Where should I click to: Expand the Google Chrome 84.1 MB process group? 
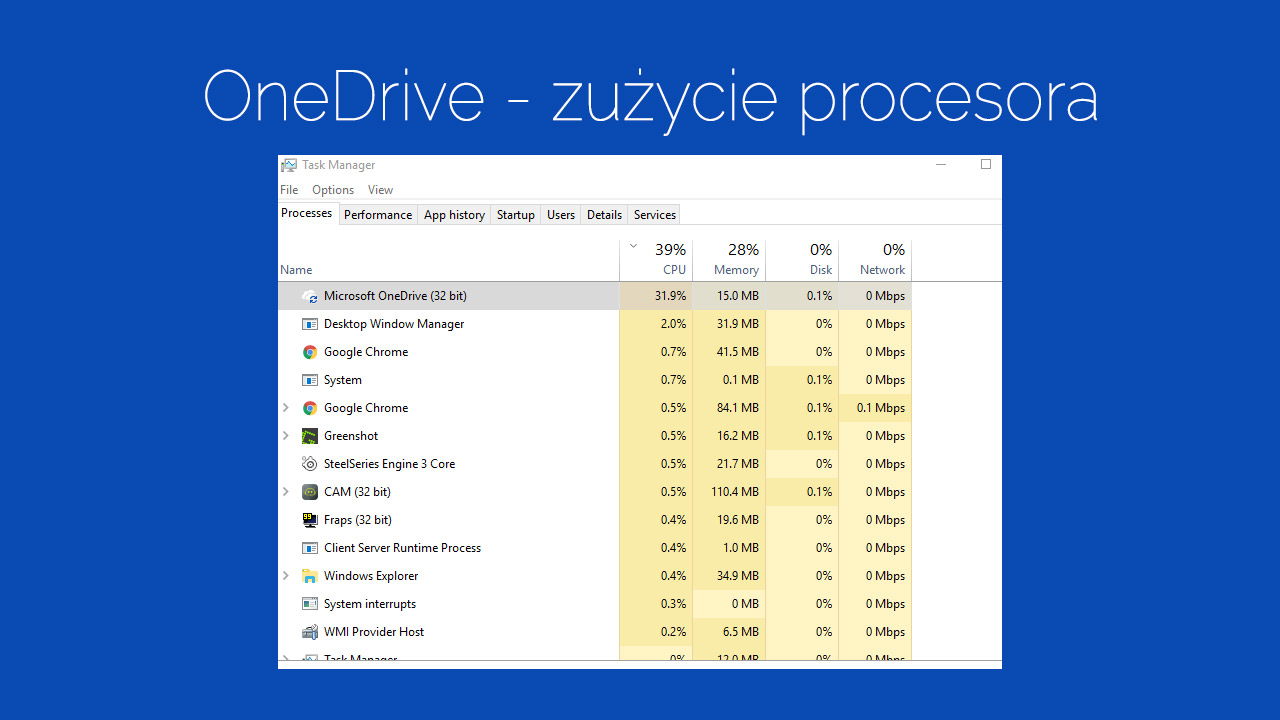pyautogui.click(x=286, y=408)
